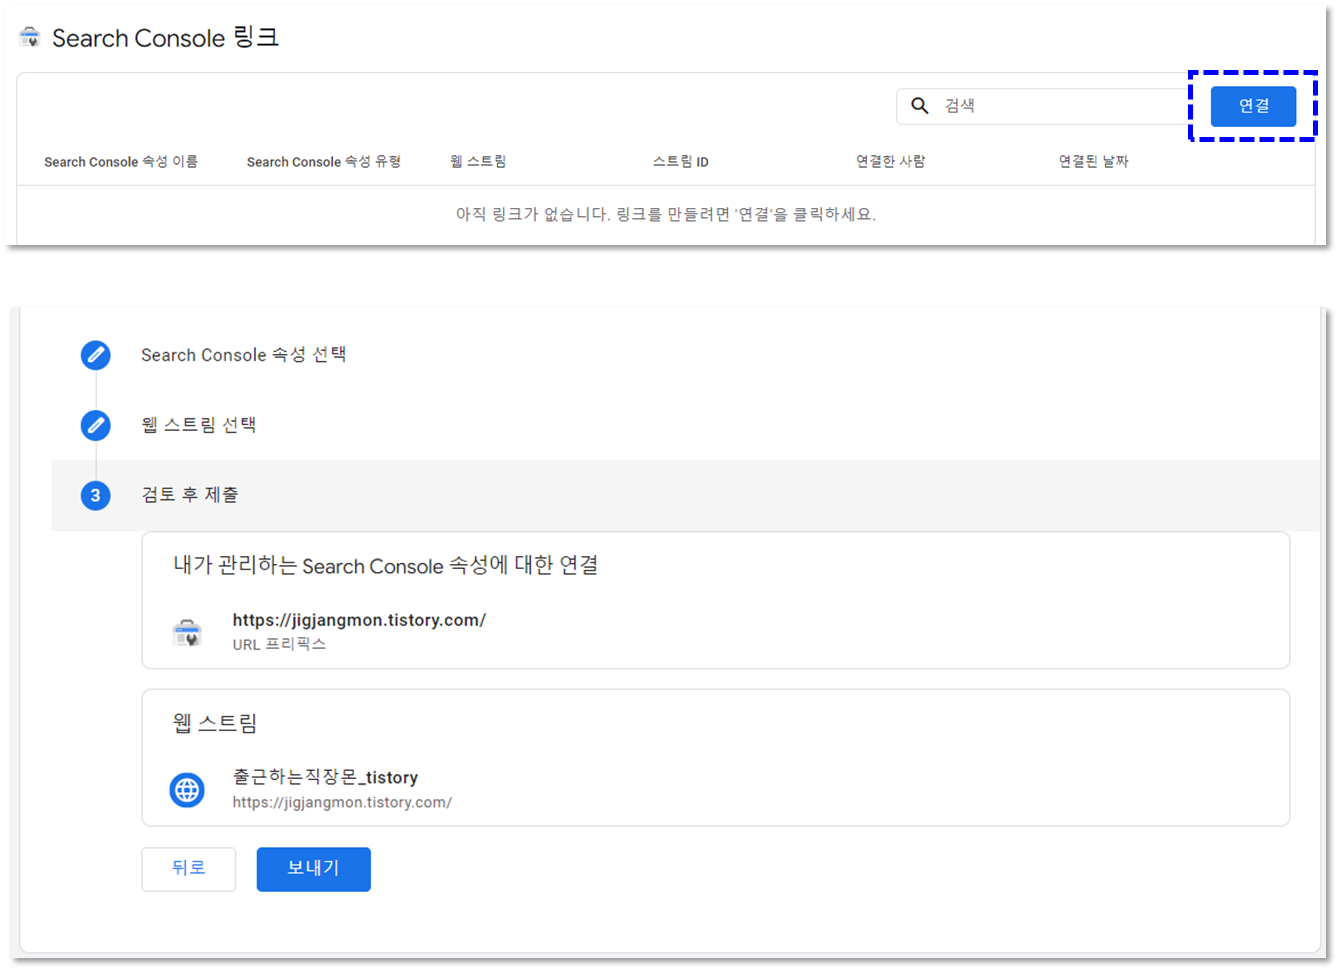Click the URL 프리픽스 label
Screen dimensions: 1342x976
[279, 644]
